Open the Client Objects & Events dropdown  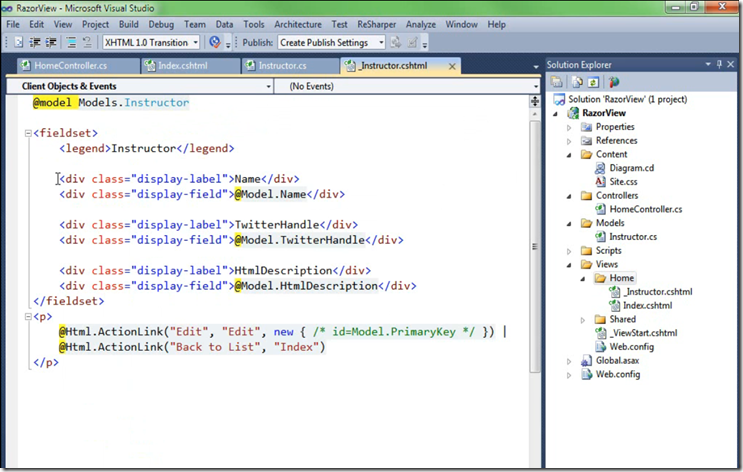coord(268,86)
